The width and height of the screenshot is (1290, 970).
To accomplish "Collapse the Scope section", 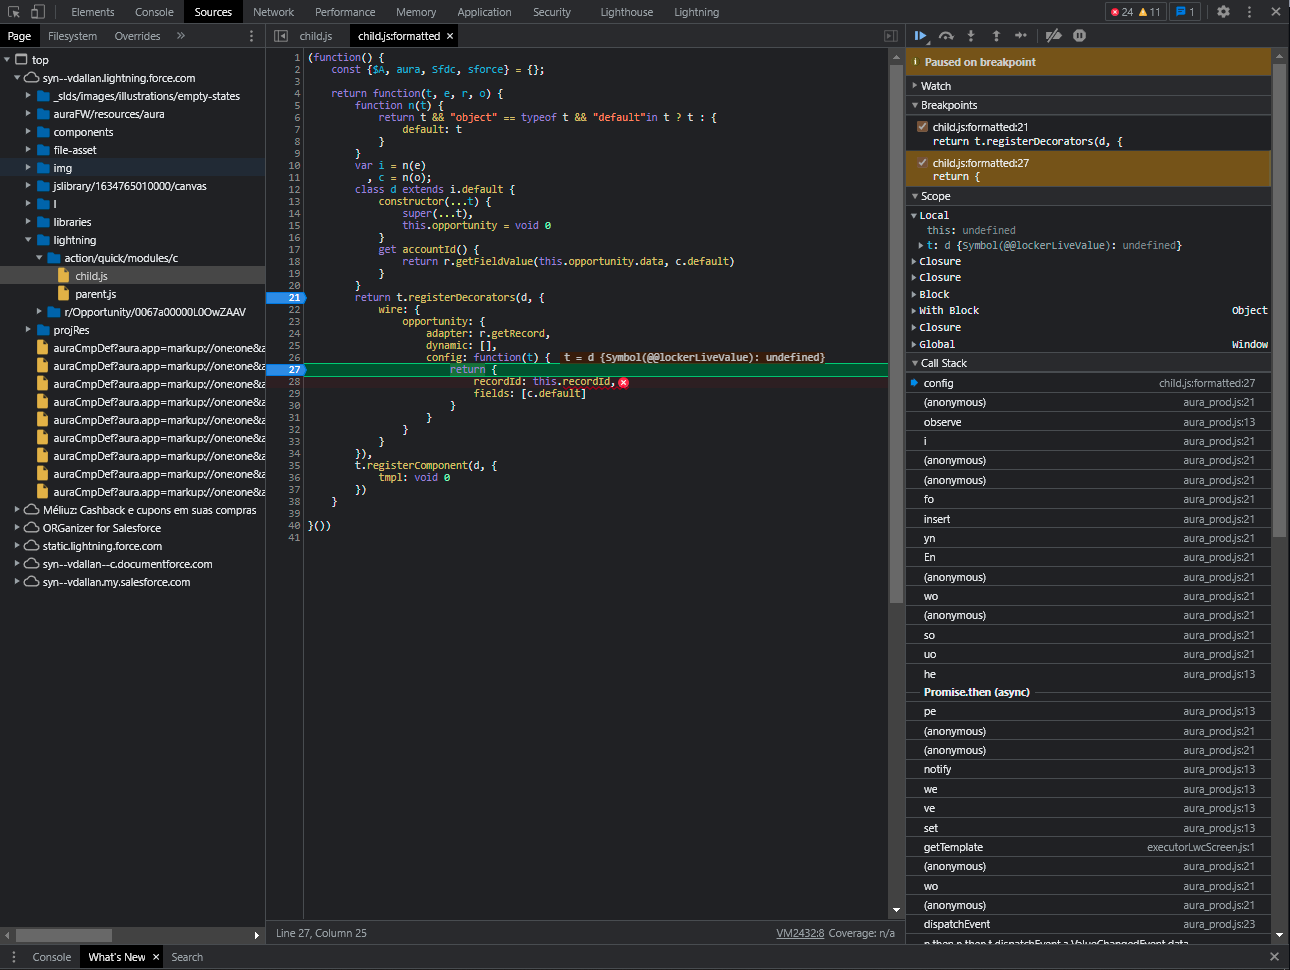I will [x=1088, y=196].
